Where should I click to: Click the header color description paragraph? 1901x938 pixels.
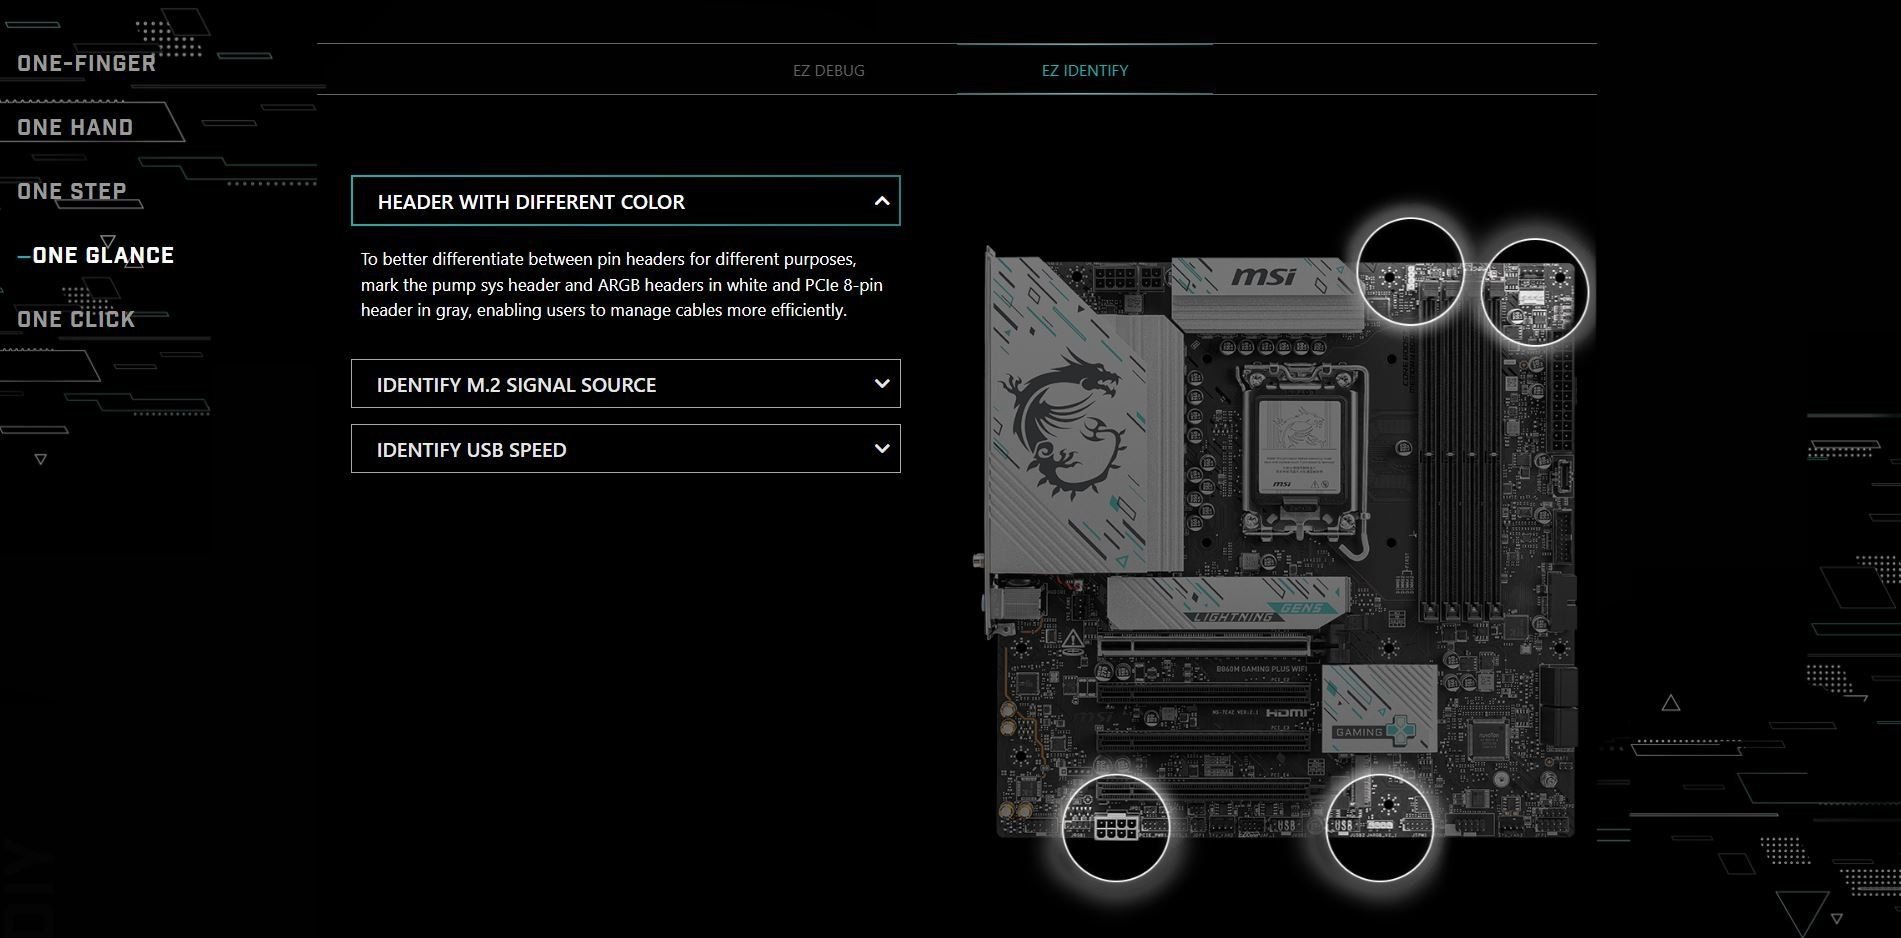pos(621,285)
